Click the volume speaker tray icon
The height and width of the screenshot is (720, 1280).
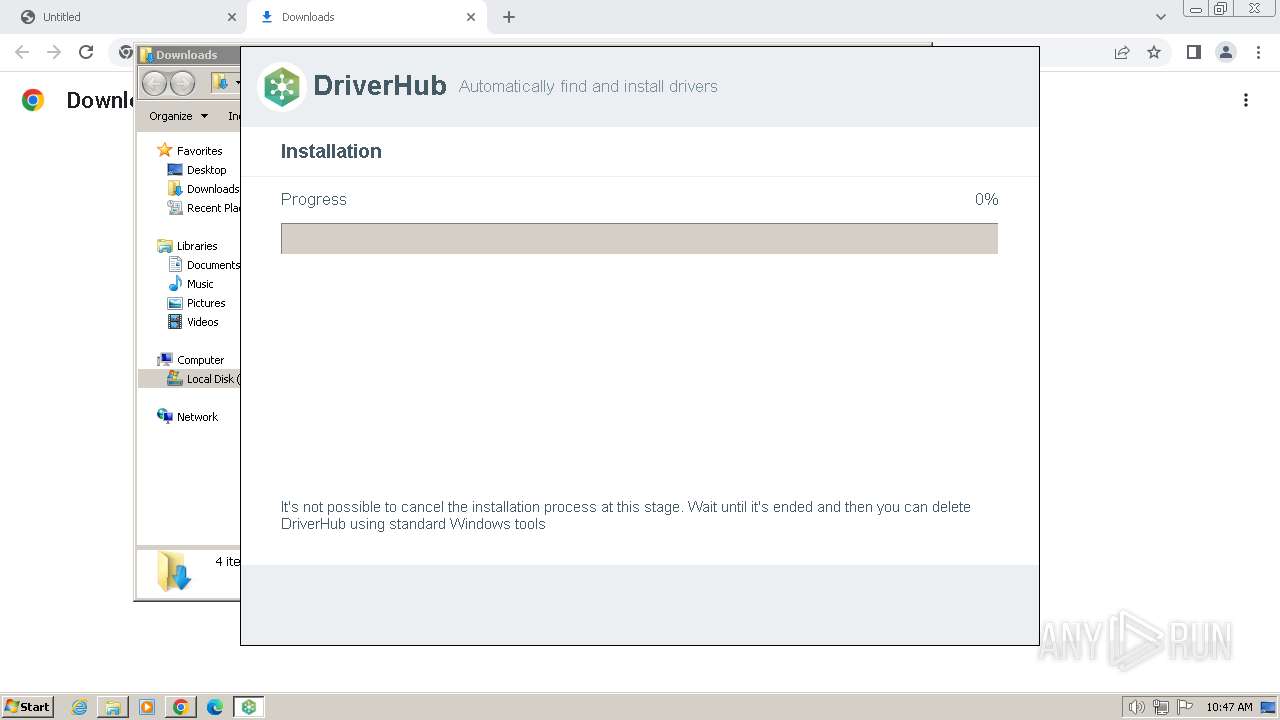1137,707
